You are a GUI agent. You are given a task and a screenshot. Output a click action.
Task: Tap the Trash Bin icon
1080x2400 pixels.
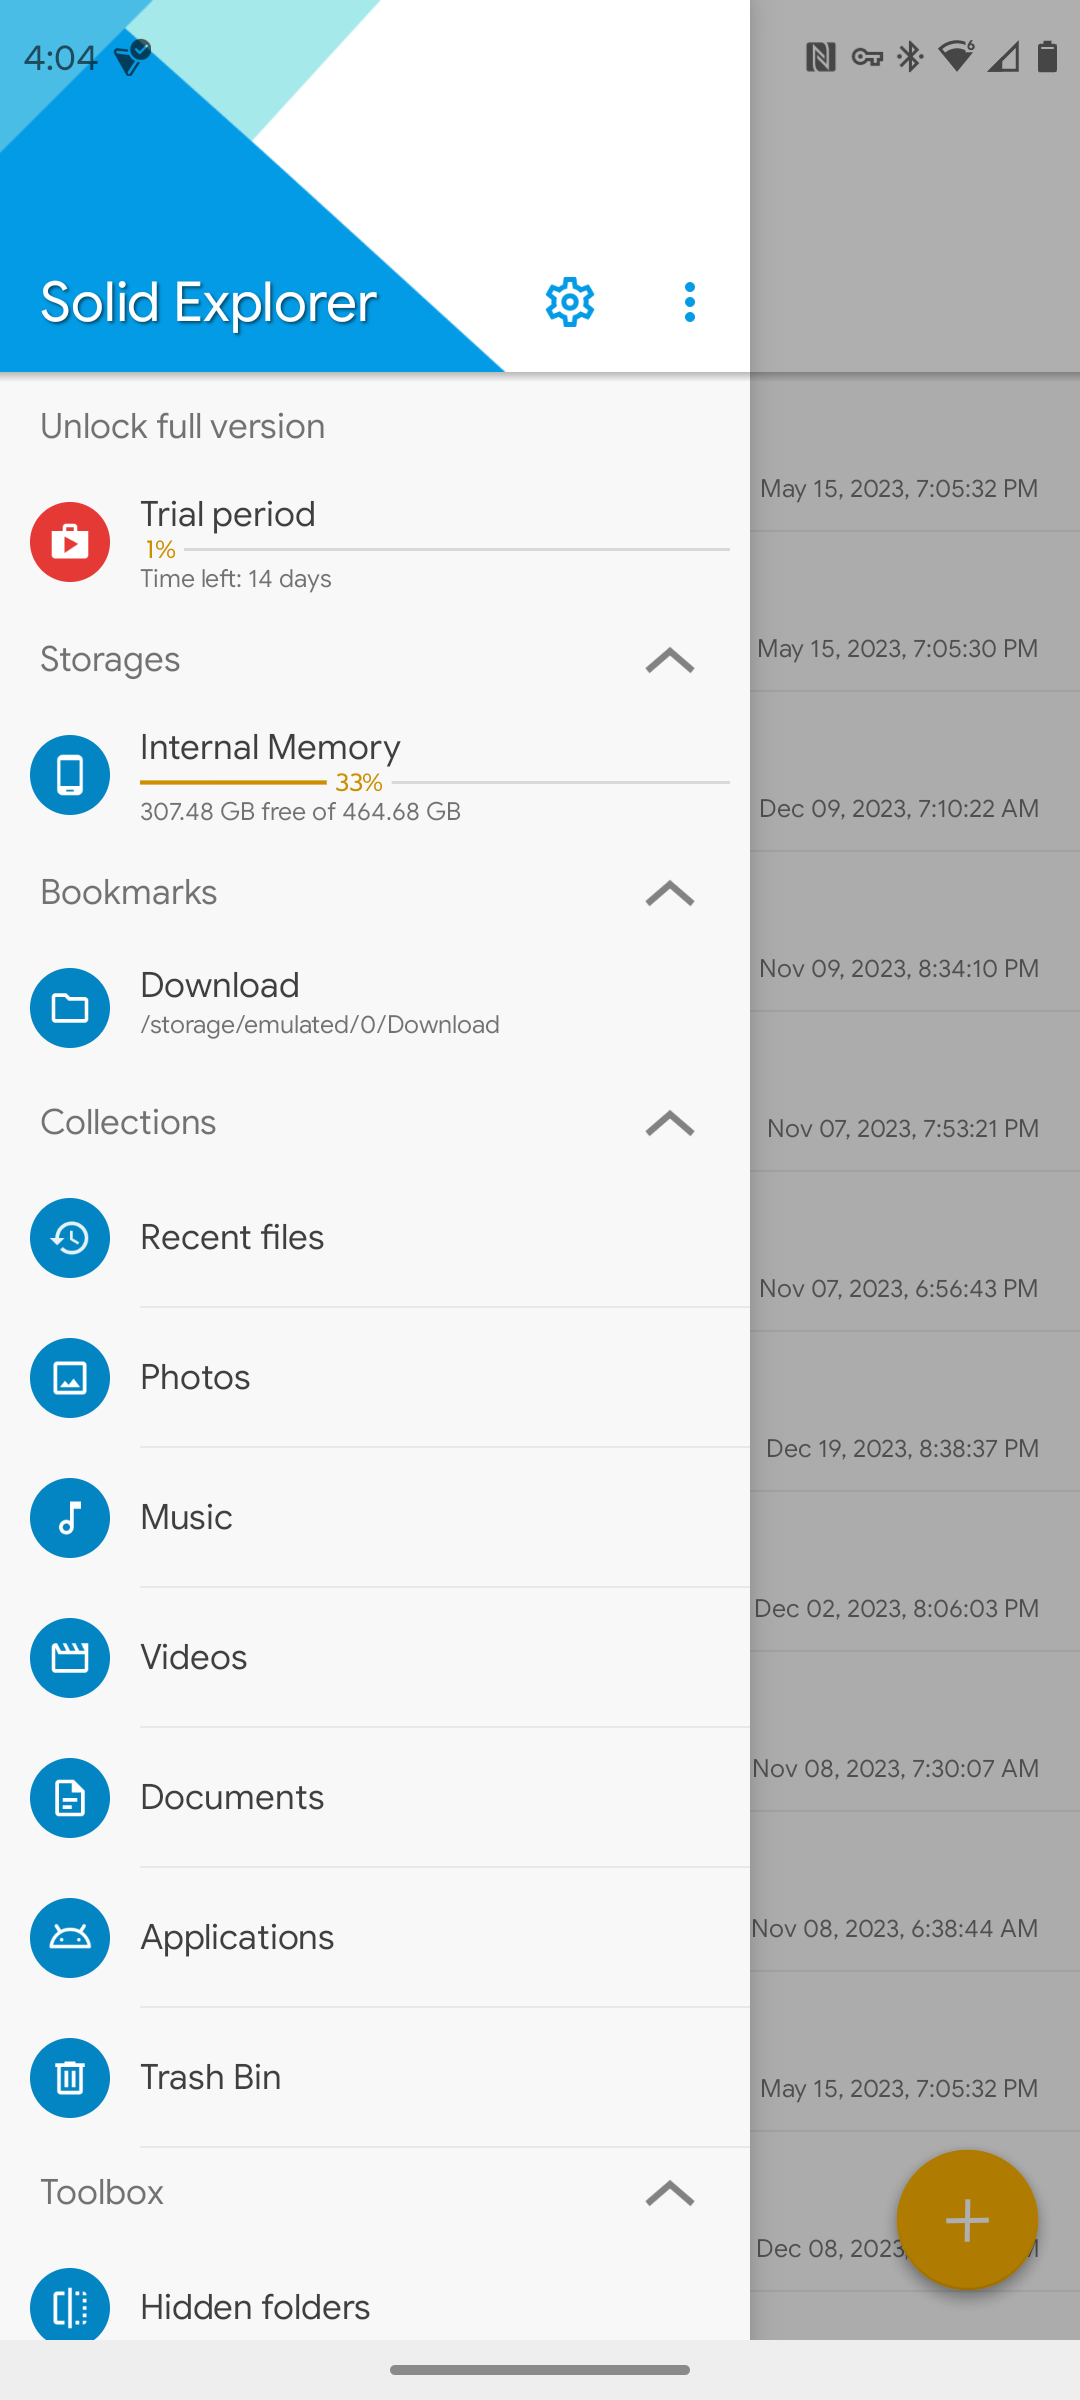[70, 2078]
